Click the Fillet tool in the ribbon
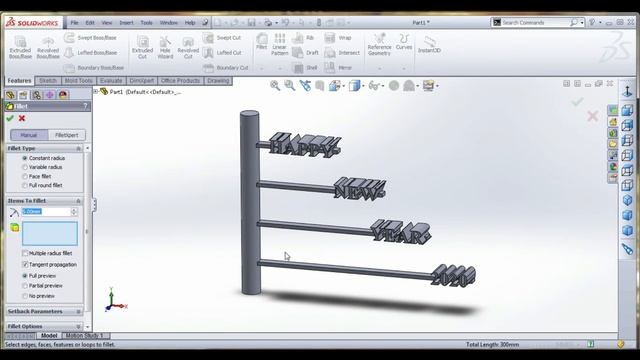The height and width of the screenshot is (360, 640). click(262, 42)
